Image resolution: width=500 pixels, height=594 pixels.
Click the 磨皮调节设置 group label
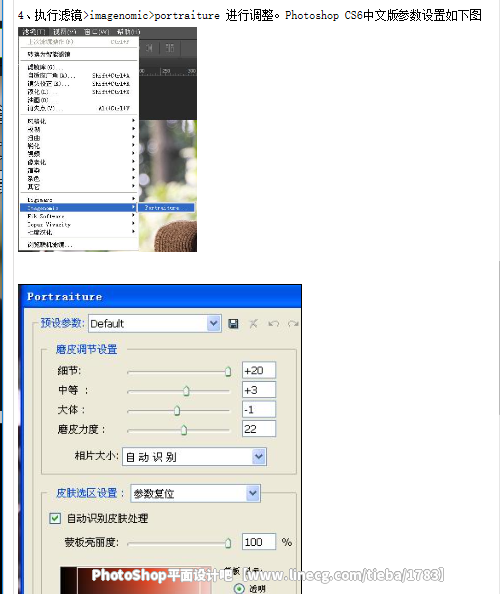point(86,349)
